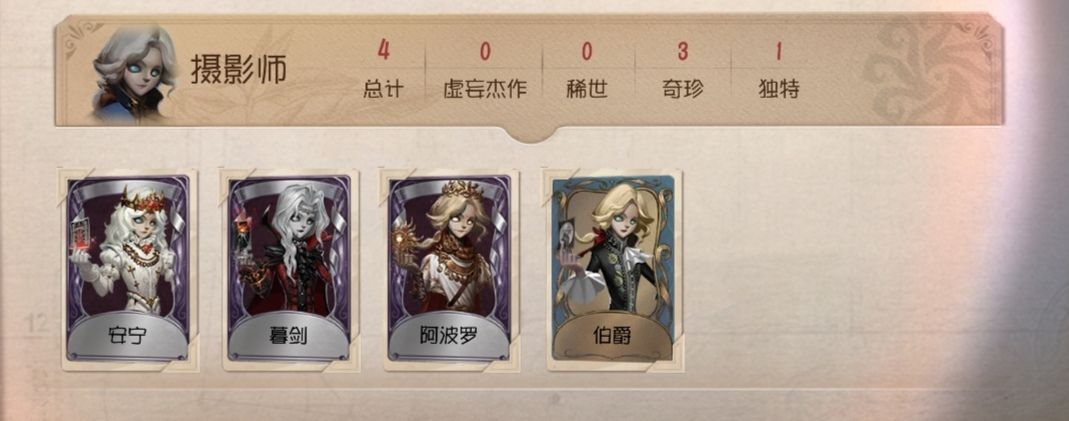Viewport: 1069px width, 421px height.
Task: Select the 伯爵 costume card
Action: (x=614, y=270)
